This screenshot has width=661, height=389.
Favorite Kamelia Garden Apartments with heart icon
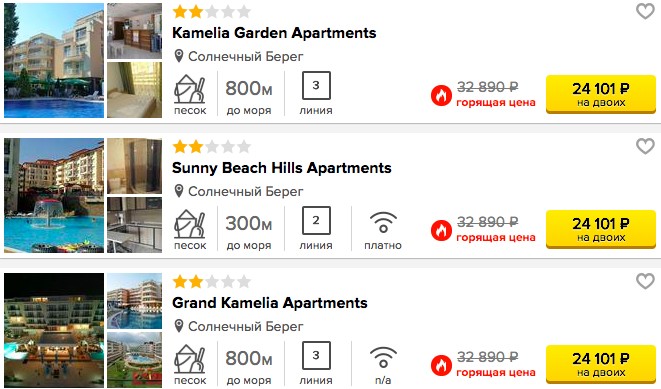(x=645, y=11)
